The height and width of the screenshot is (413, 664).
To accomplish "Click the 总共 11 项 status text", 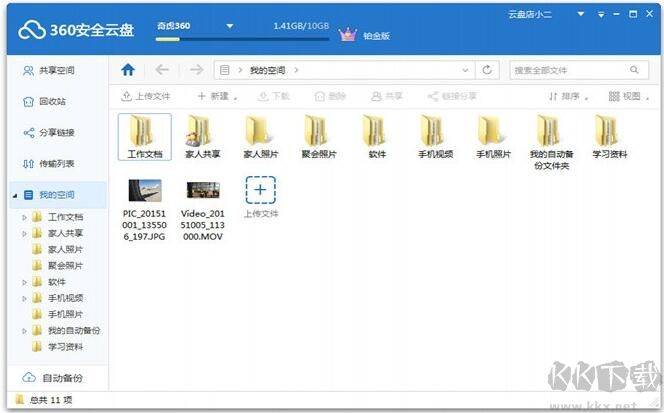I will point(51,400).
